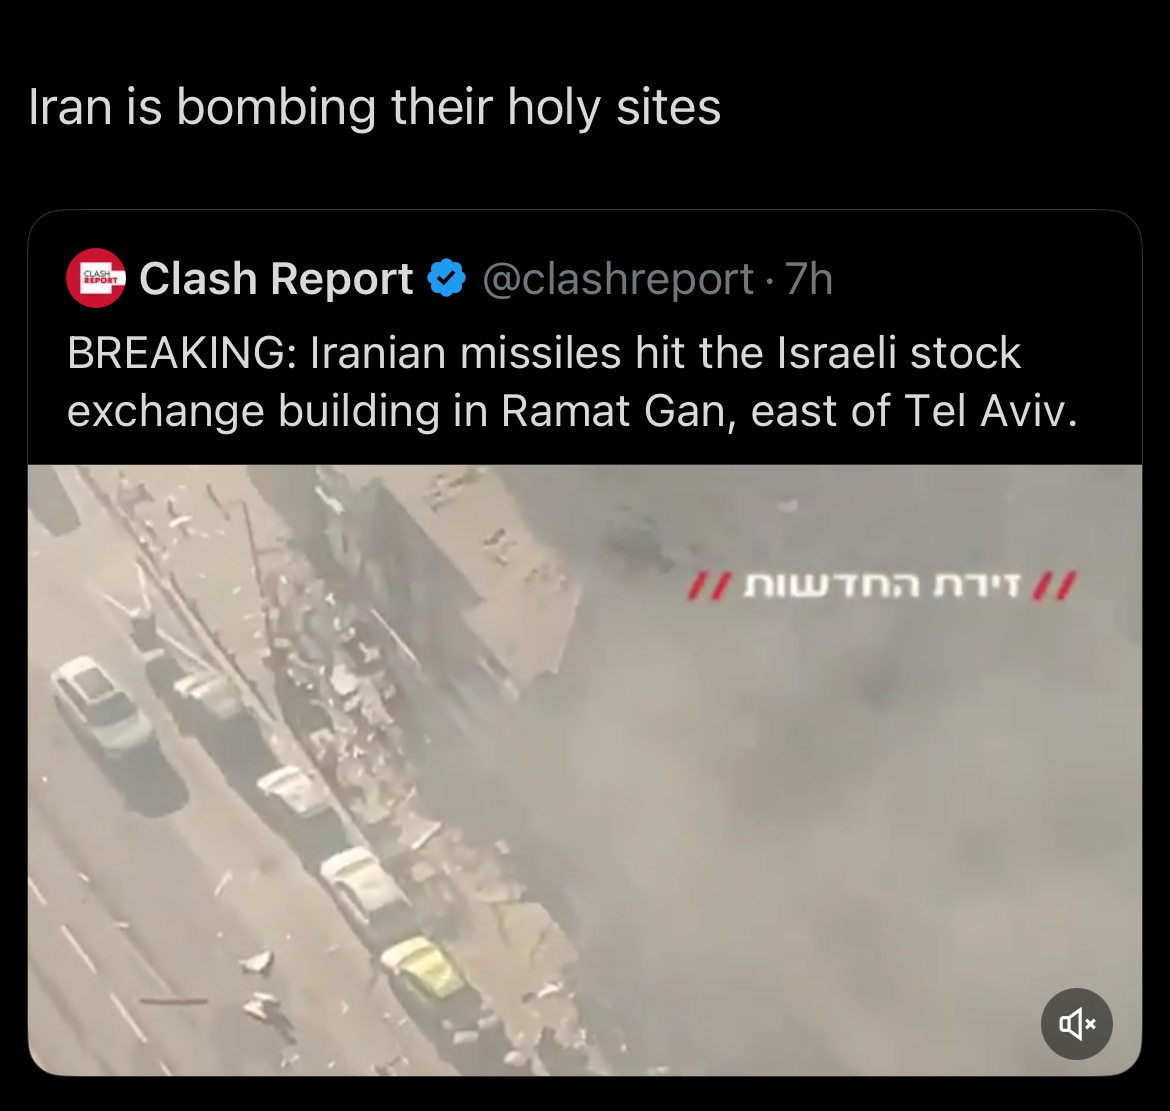Visit the @clashreport handle

click(618, 278)
